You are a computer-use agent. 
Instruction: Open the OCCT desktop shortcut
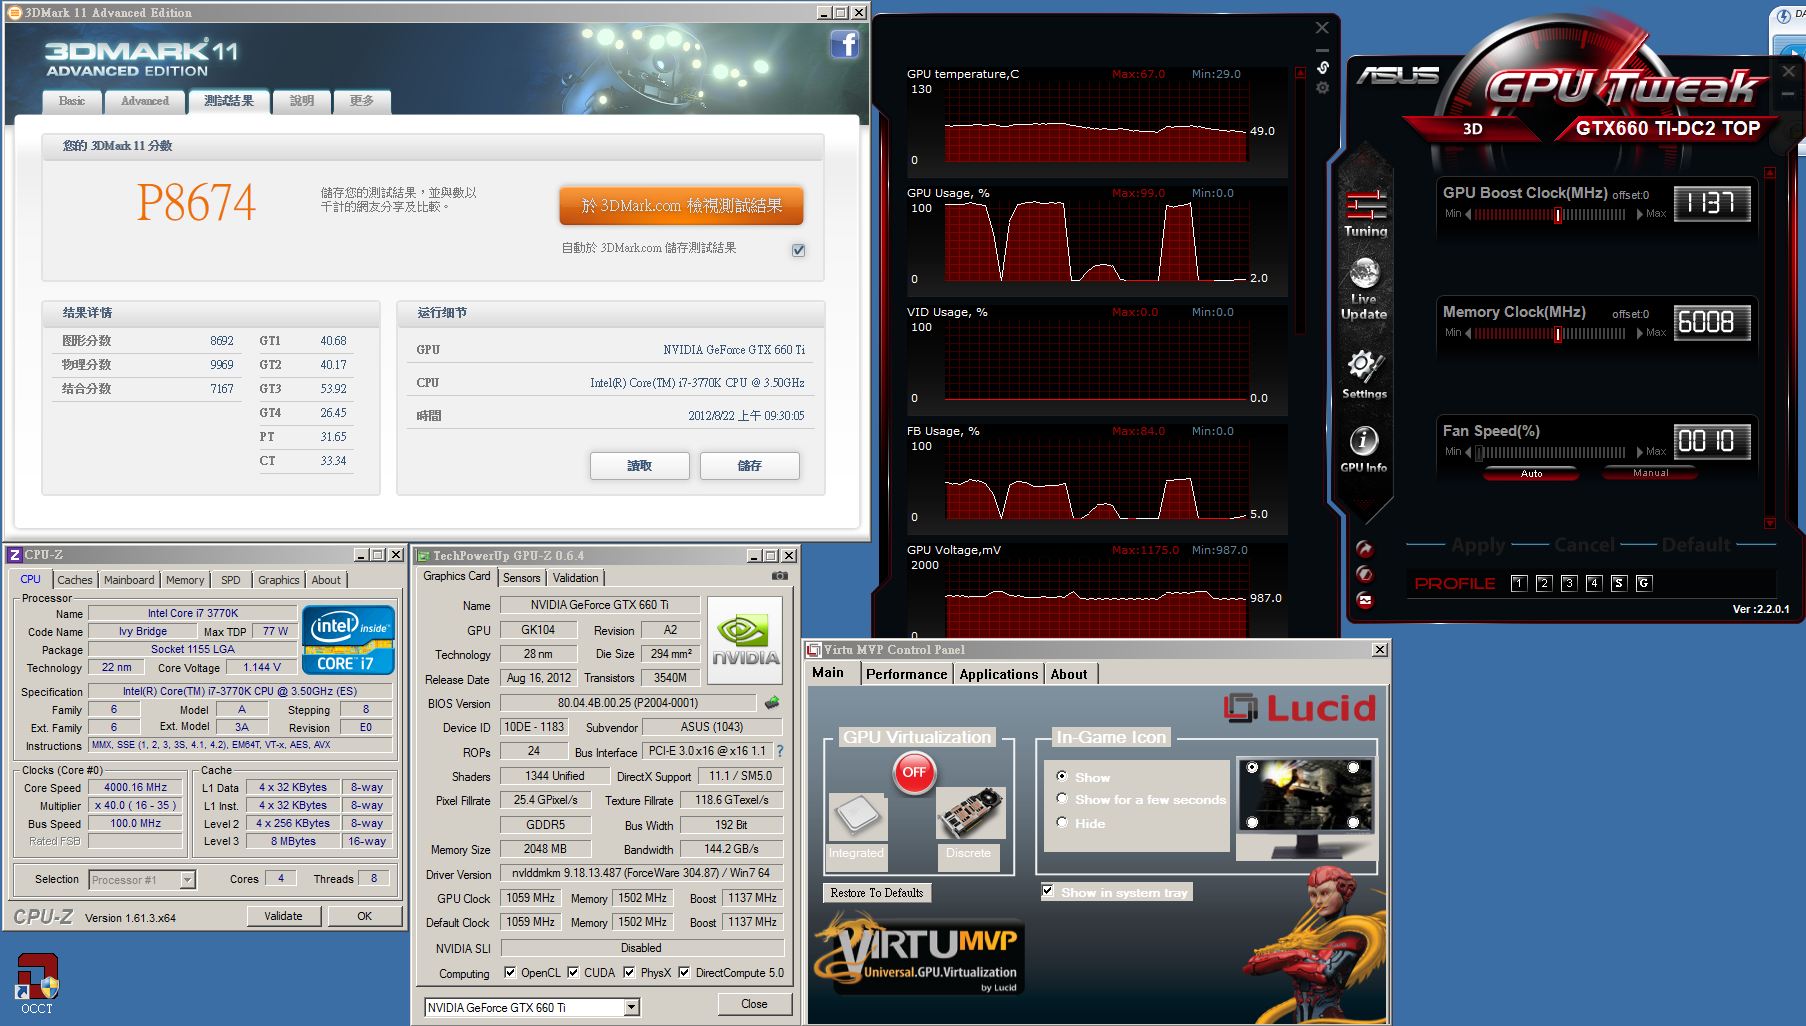(37, 983)
